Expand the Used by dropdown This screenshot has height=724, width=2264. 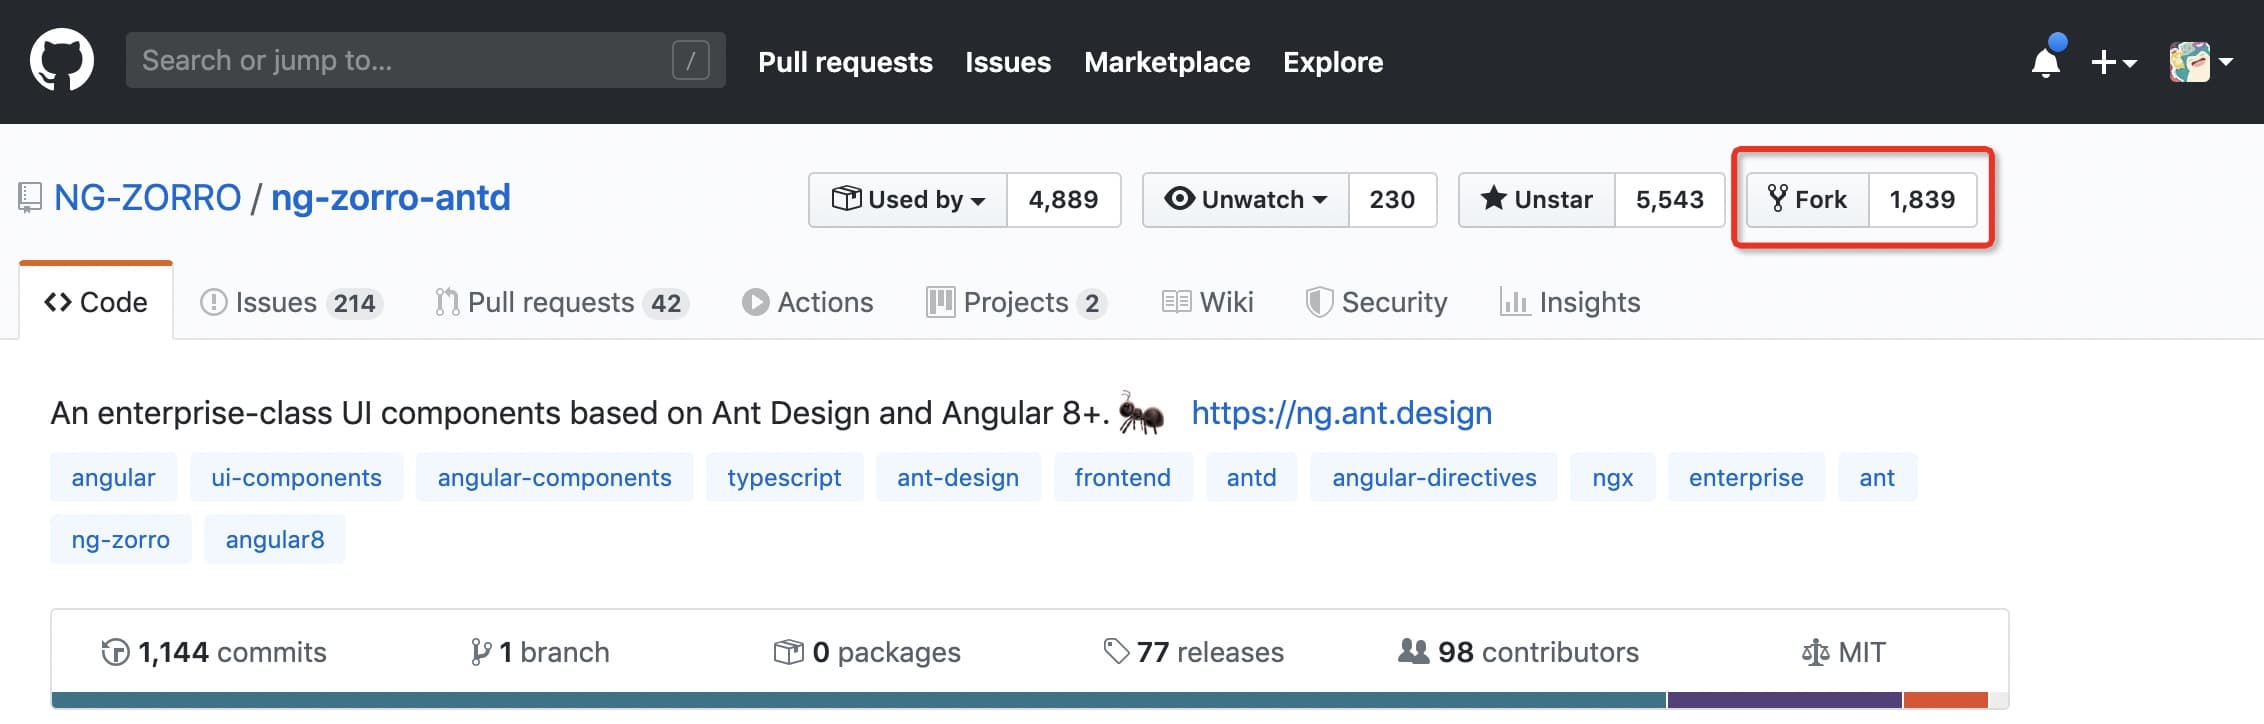pyautogui.click(x=908, y=200)
